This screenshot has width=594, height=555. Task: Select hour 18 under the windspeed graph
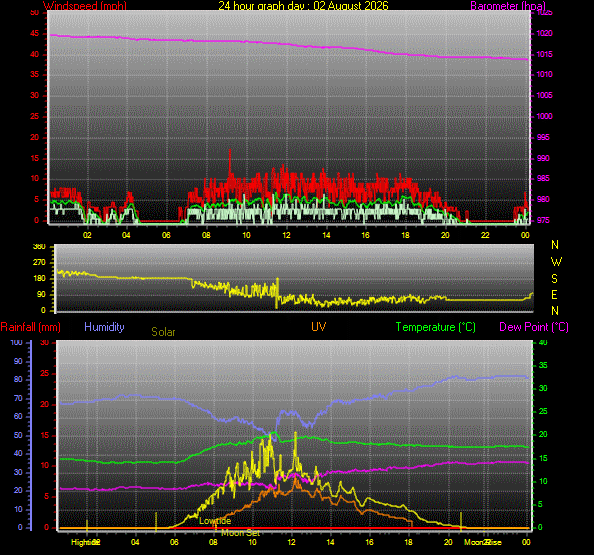(405, 235)
